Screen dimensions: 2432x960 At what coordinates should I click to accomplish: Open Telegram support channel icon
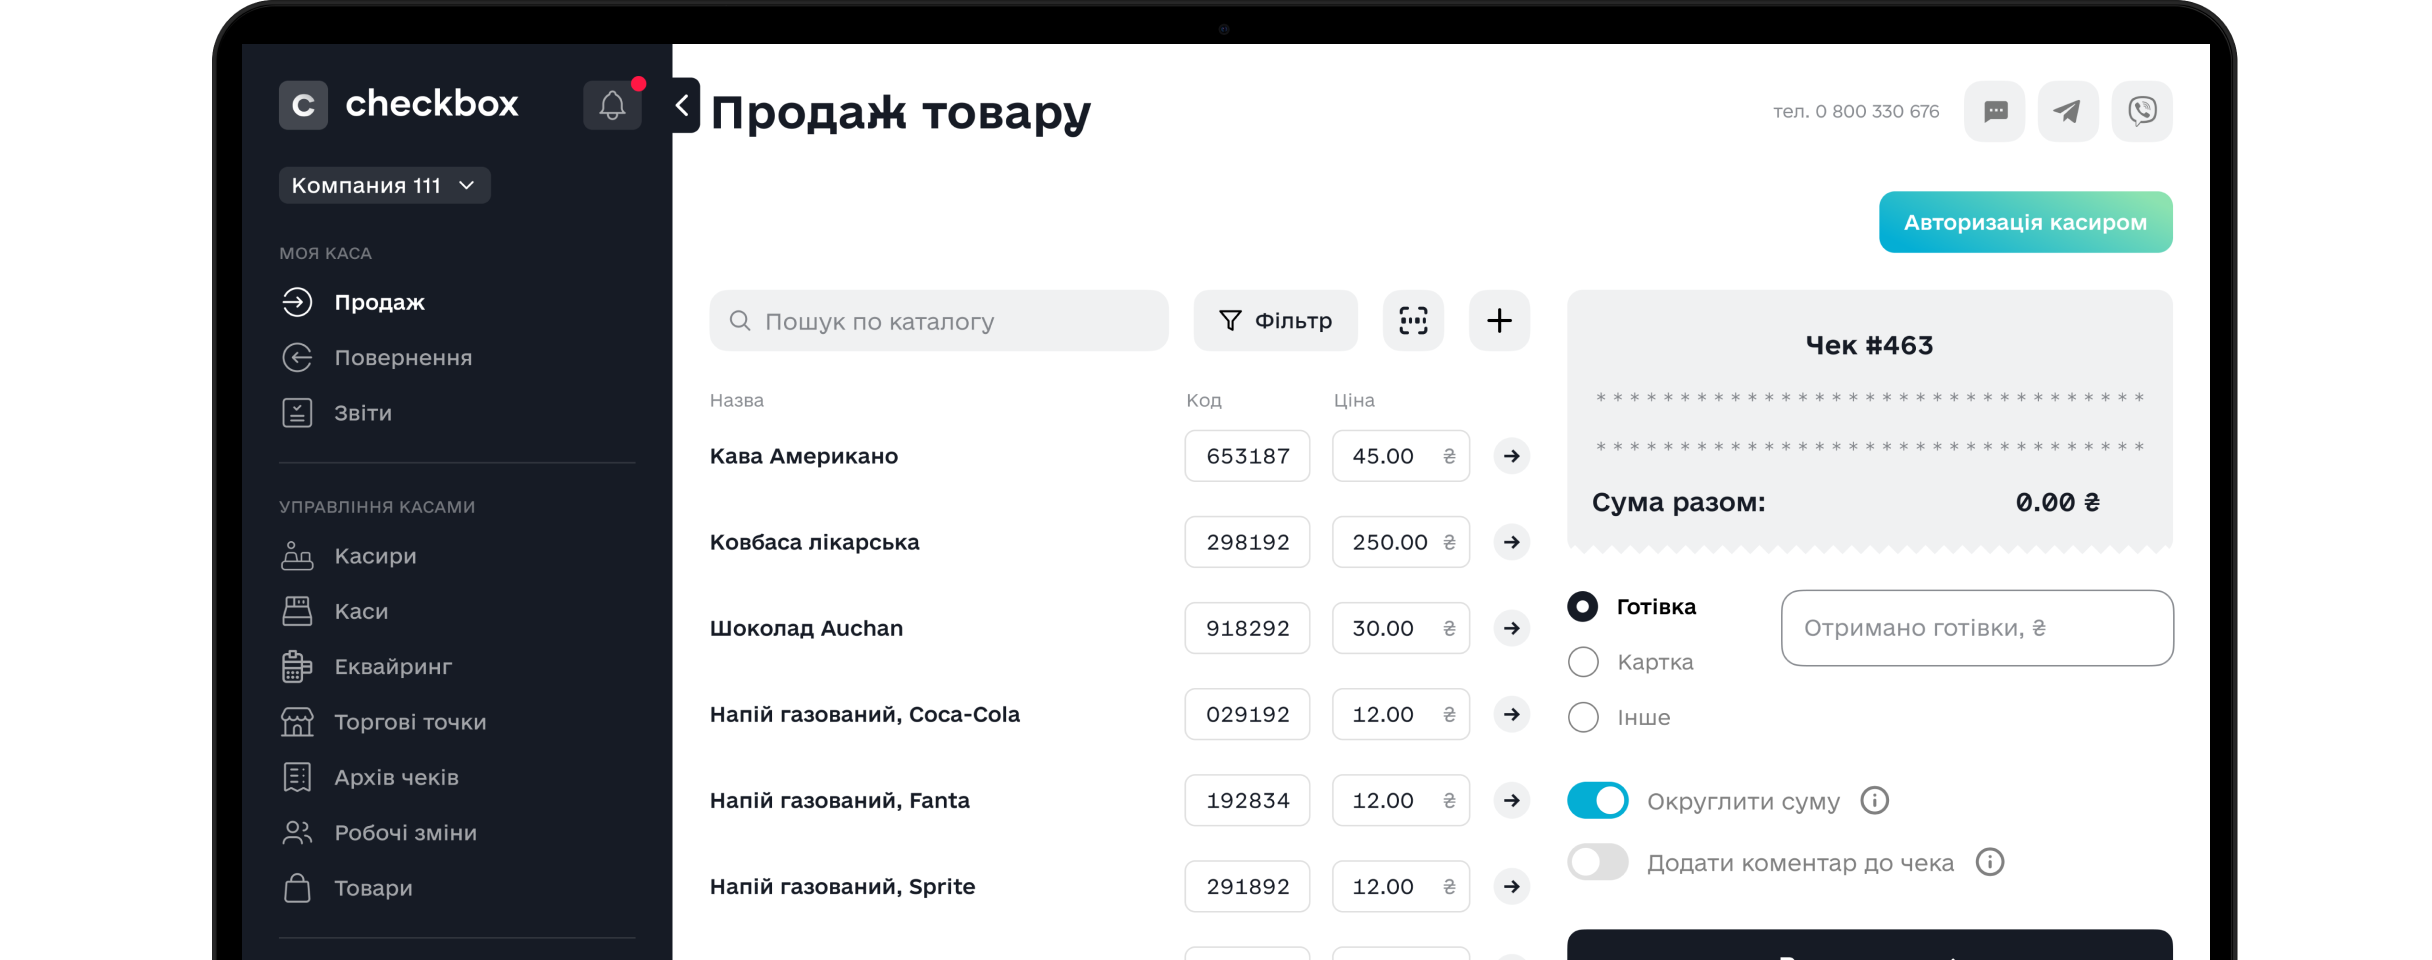pyautogui.click(x=2067, y=111)
